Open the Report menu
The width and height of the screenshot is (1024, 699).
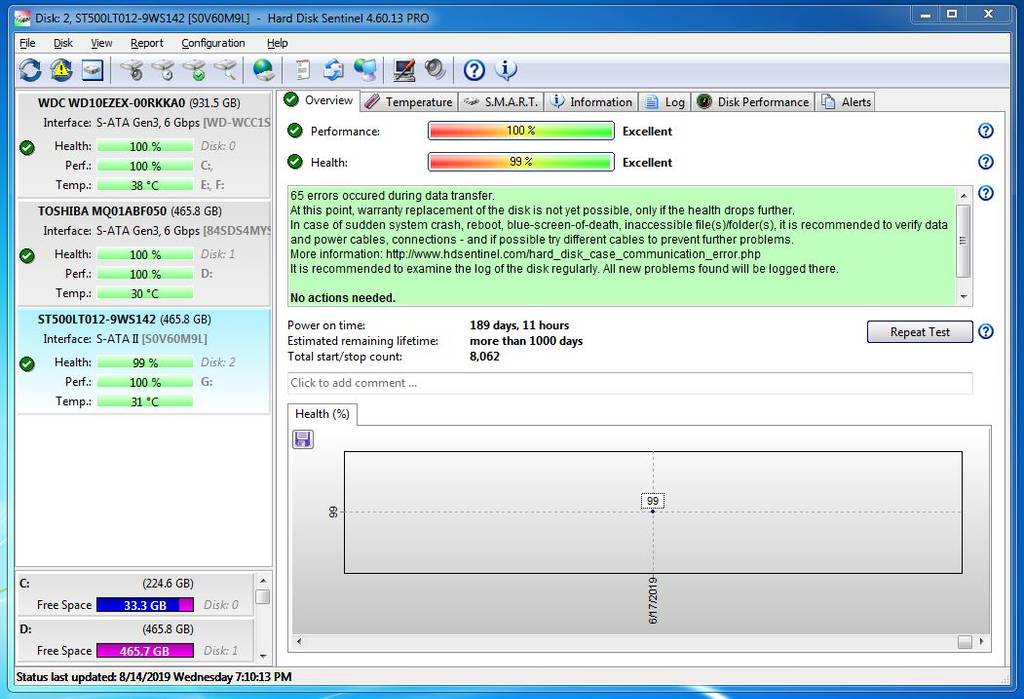coord(147,43)
